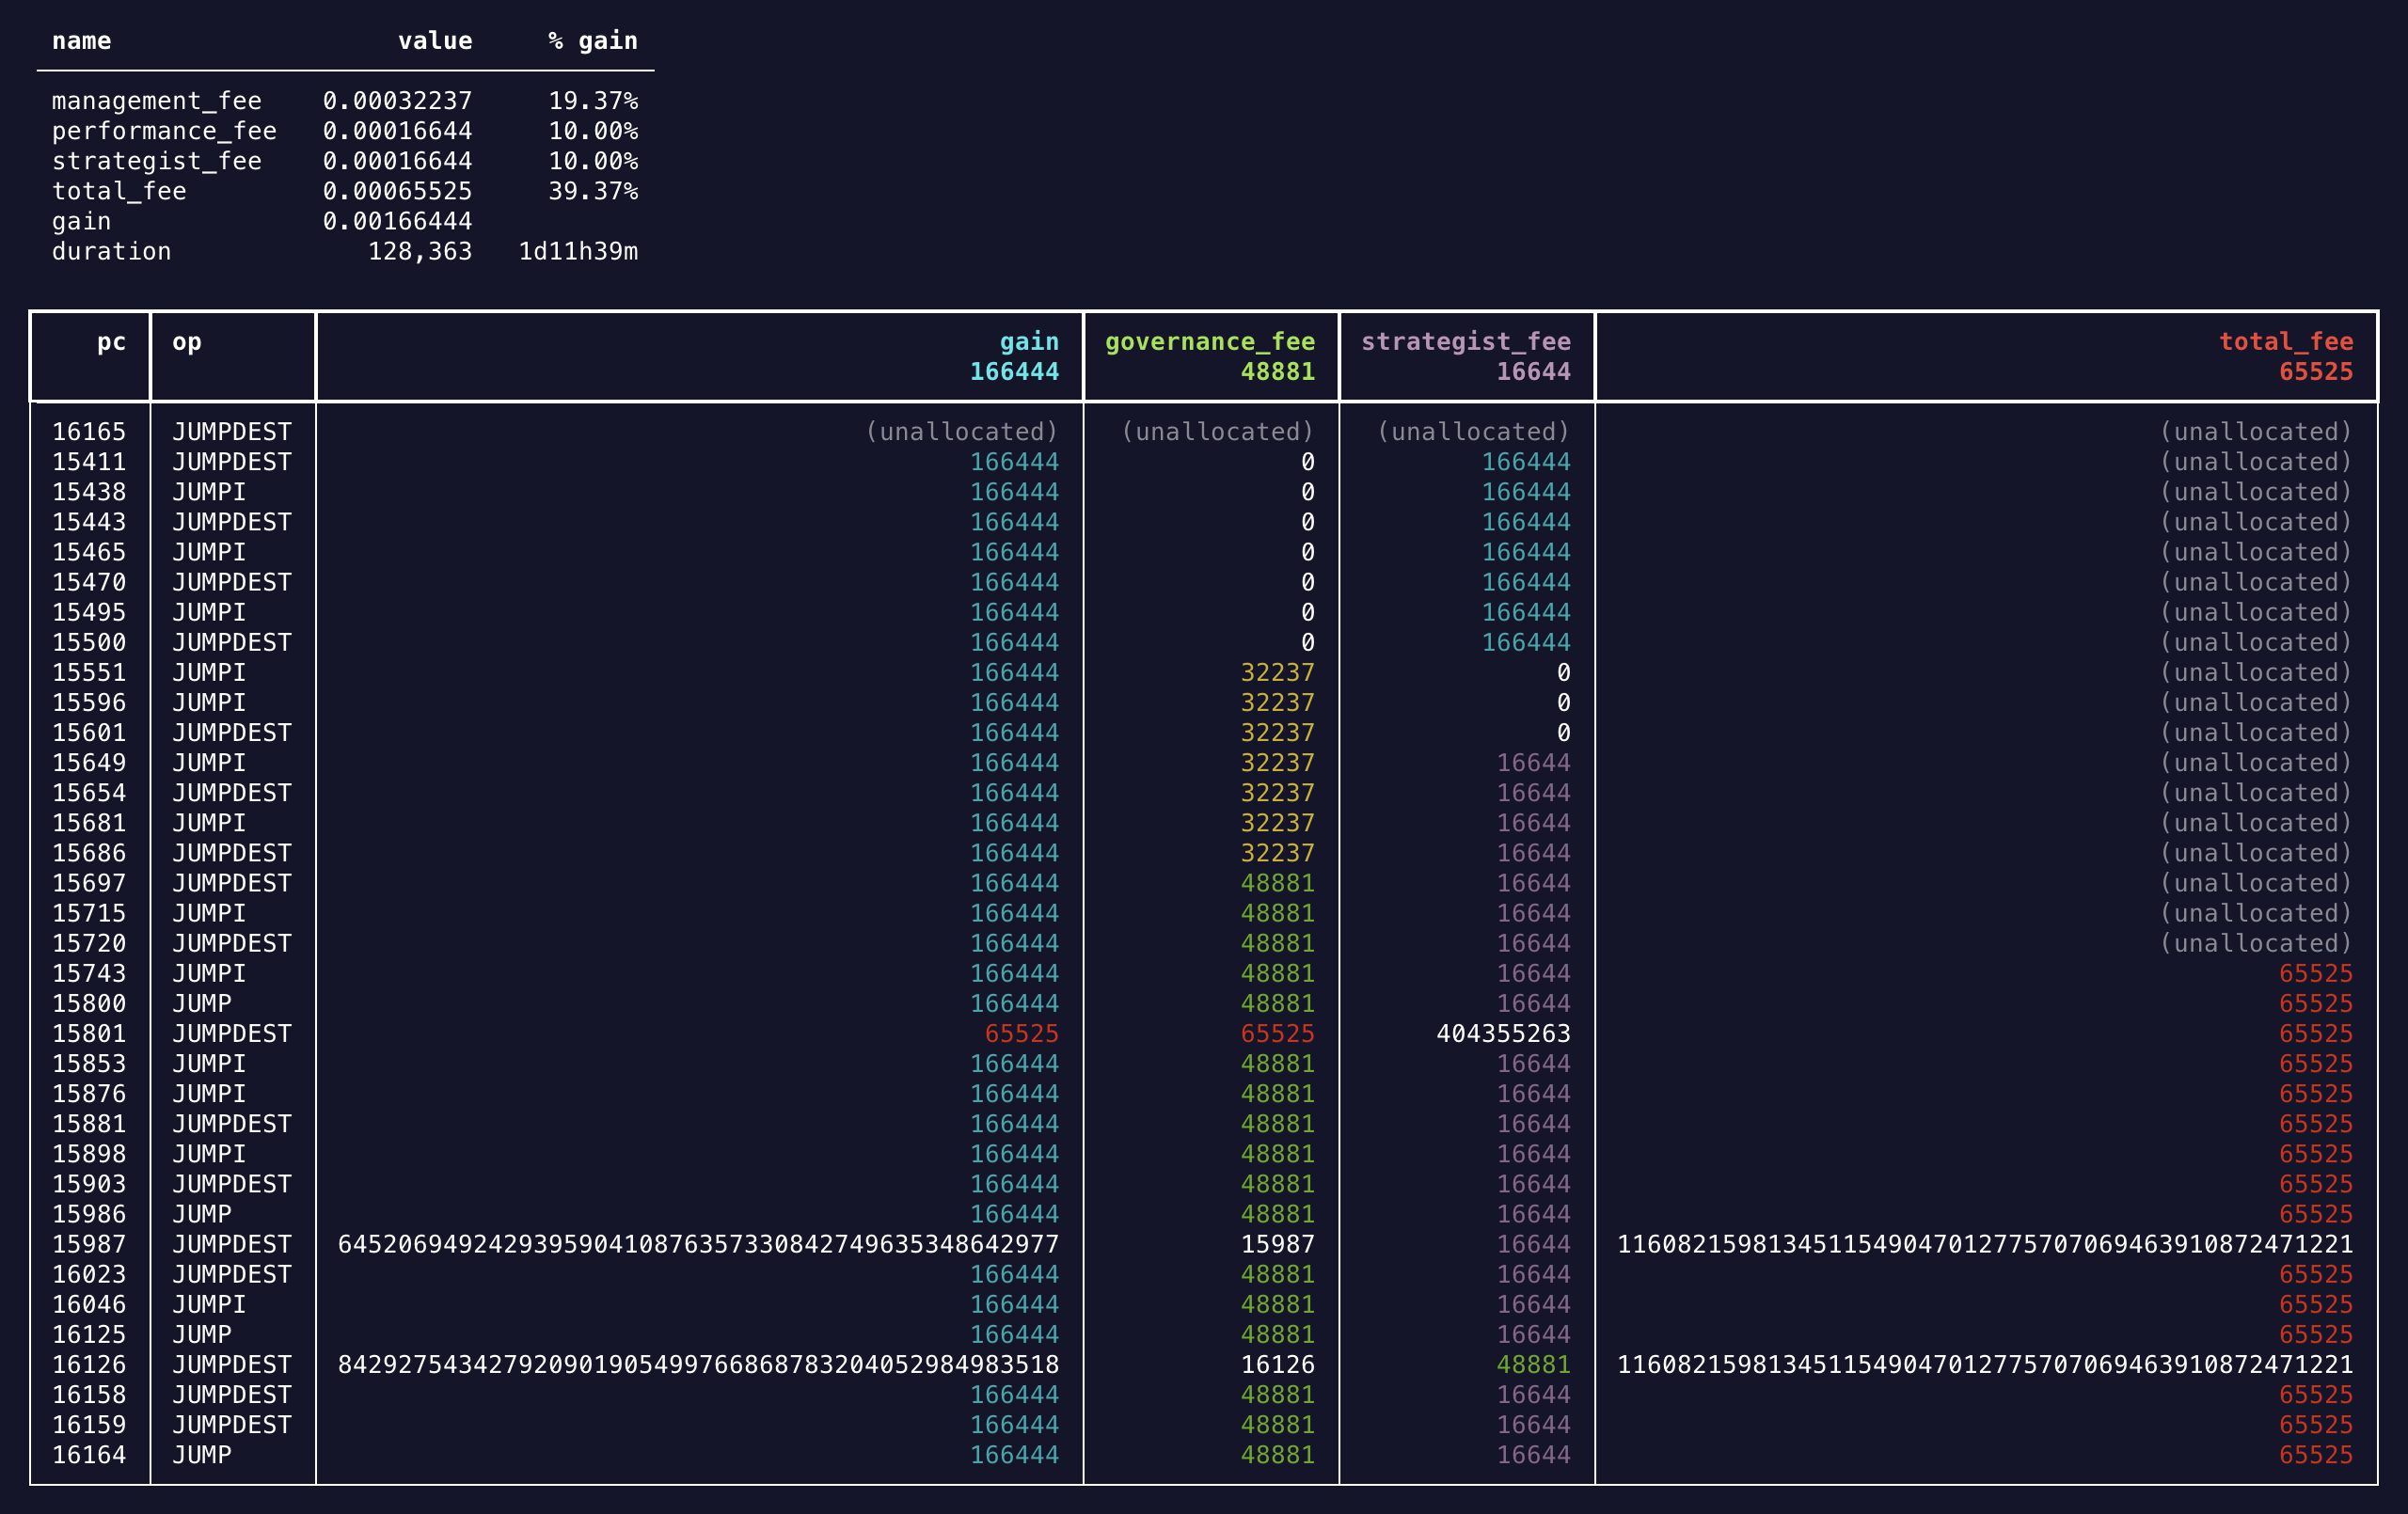This screenshot has width=2408, height=1514.
Task: Select the long total_fee number in row 15987
Action: (1985, 1244)
